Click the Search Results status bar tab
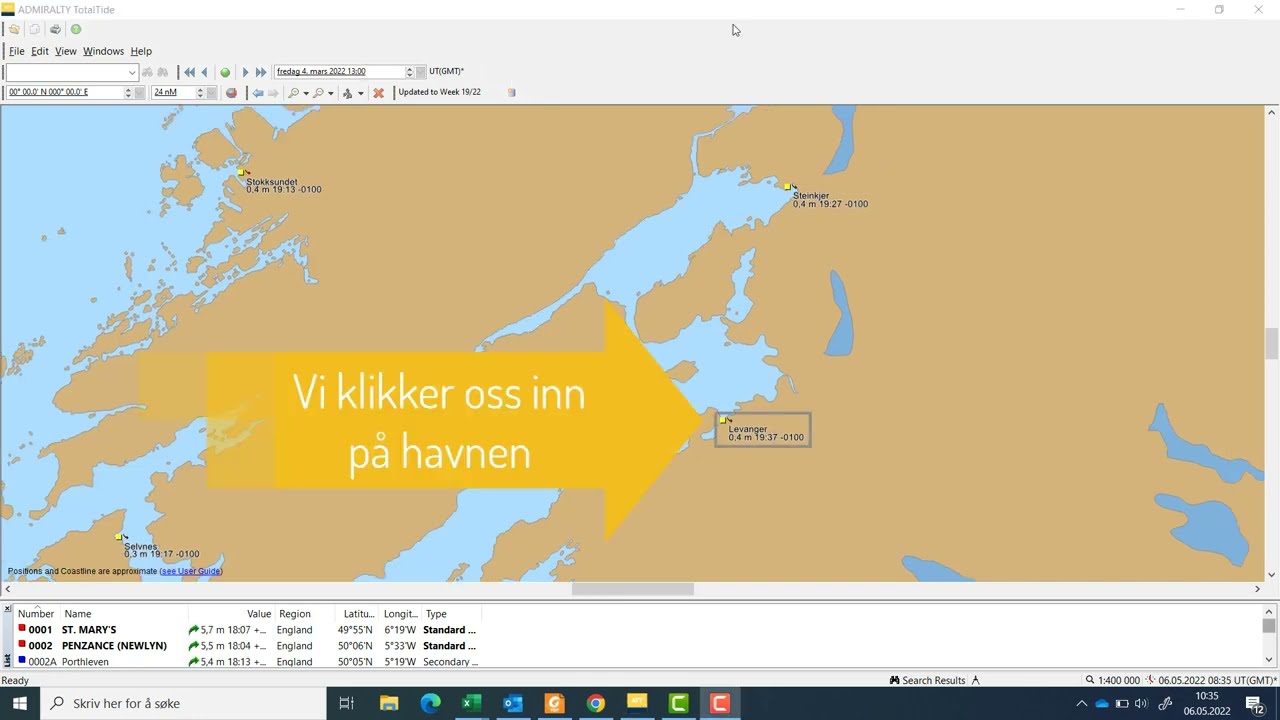The width and height of the screenshot is (1280, 720). pos(927,680)
